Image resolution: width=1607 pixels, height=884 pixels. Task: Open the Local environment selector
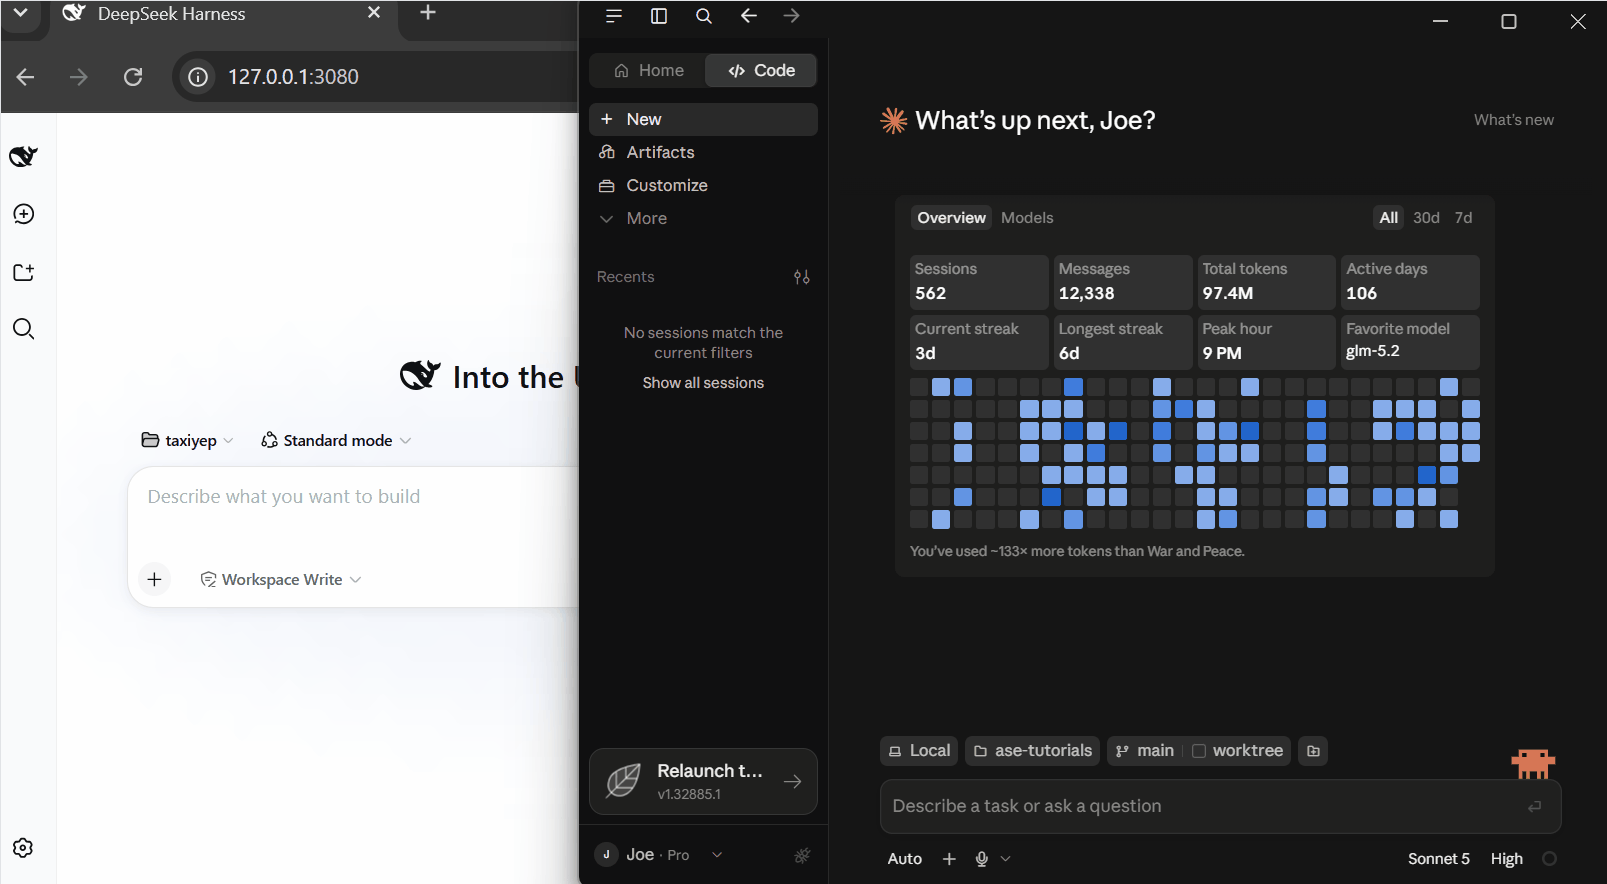(919, 751)
